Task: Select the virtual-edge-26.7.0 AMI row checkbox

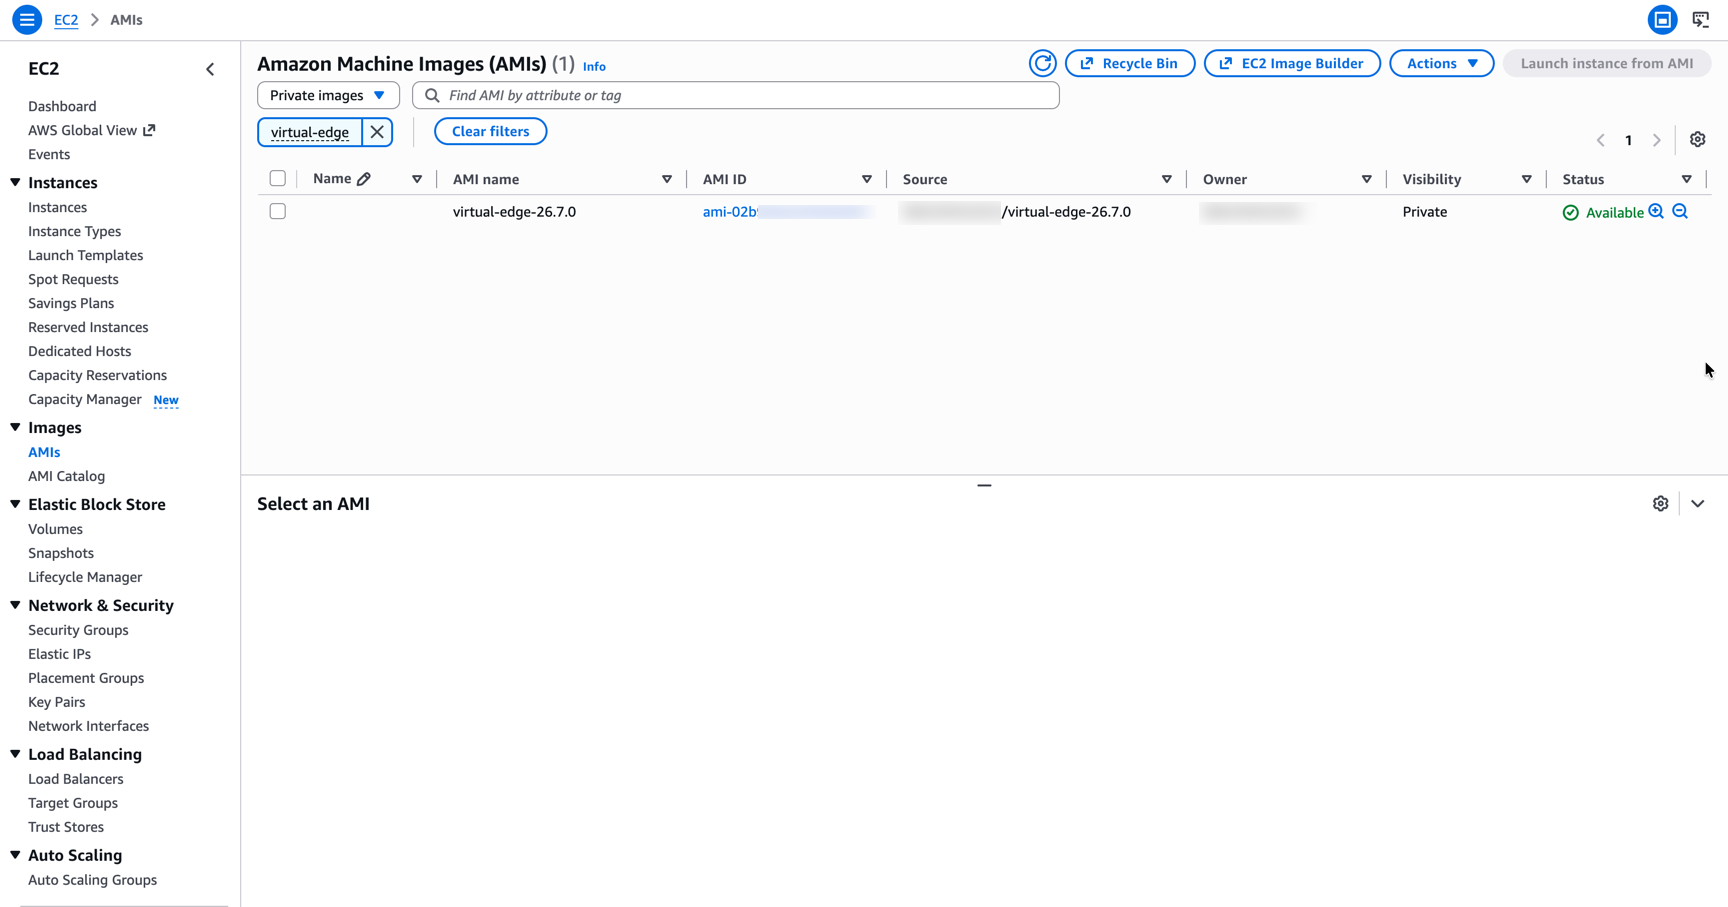Action: [x=278, y=212]
